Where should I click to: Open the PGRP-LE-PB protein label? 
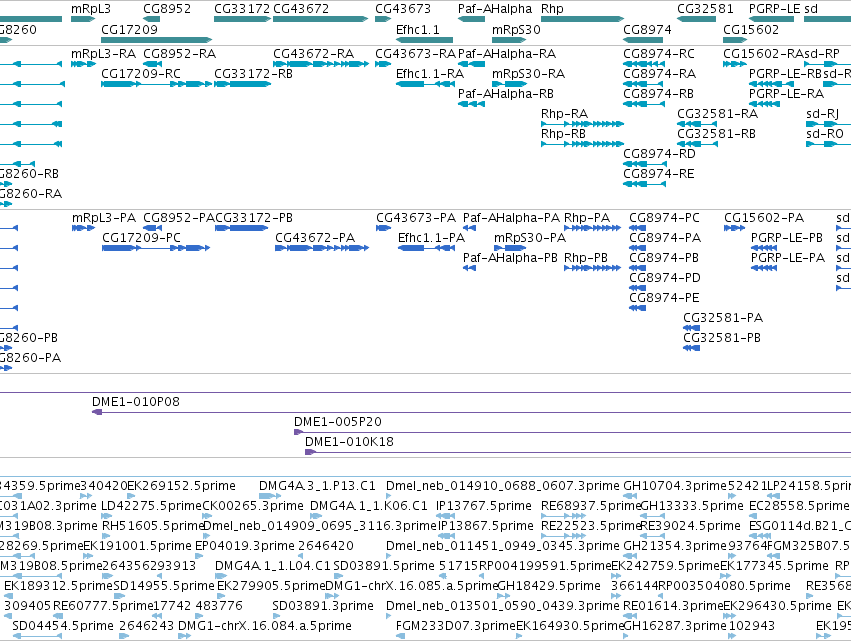pos(786,238)
